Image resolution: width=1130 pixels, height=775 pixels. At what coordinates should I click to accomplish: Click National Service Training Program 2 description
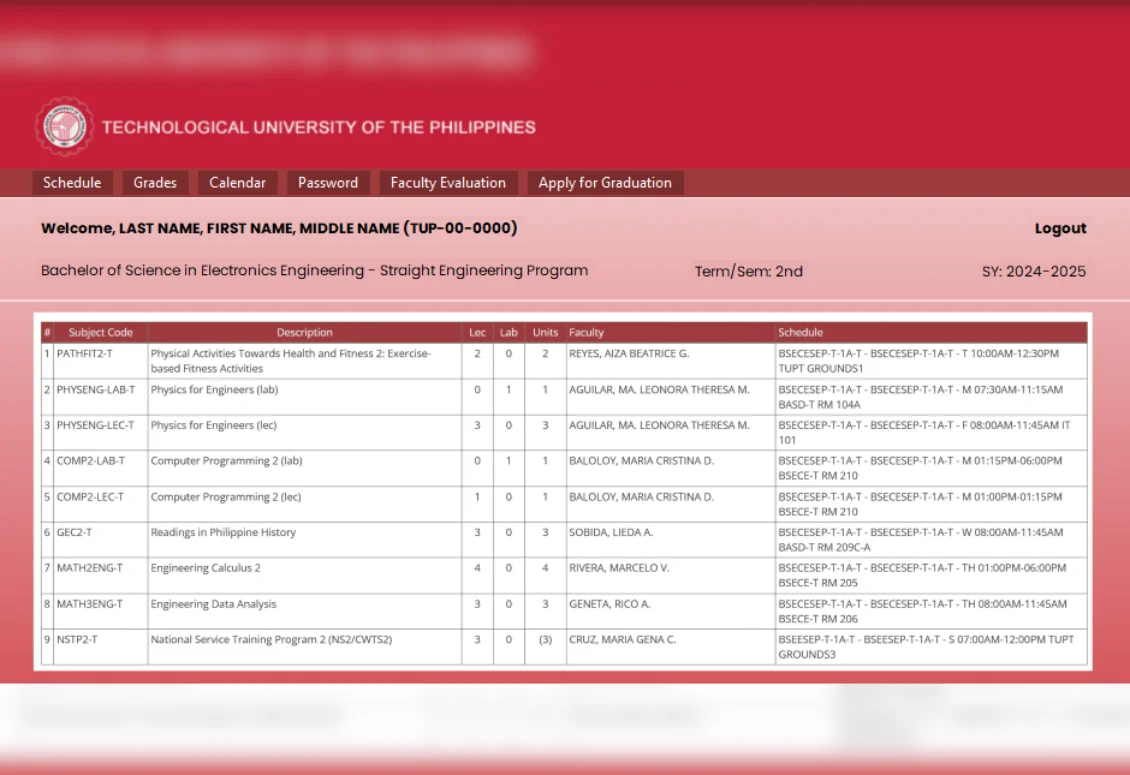click(x=271, y=639)
